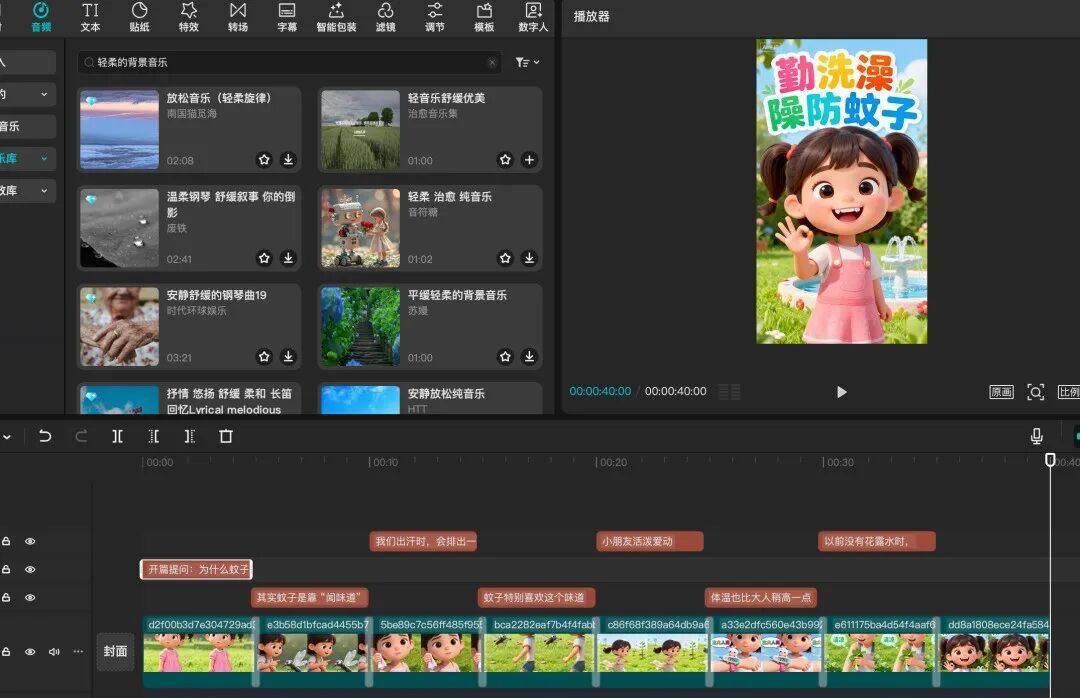Download the 放松音乐（轻柔旋律） track
This screenshot has height=698, width=1080.
click(288, 159)
